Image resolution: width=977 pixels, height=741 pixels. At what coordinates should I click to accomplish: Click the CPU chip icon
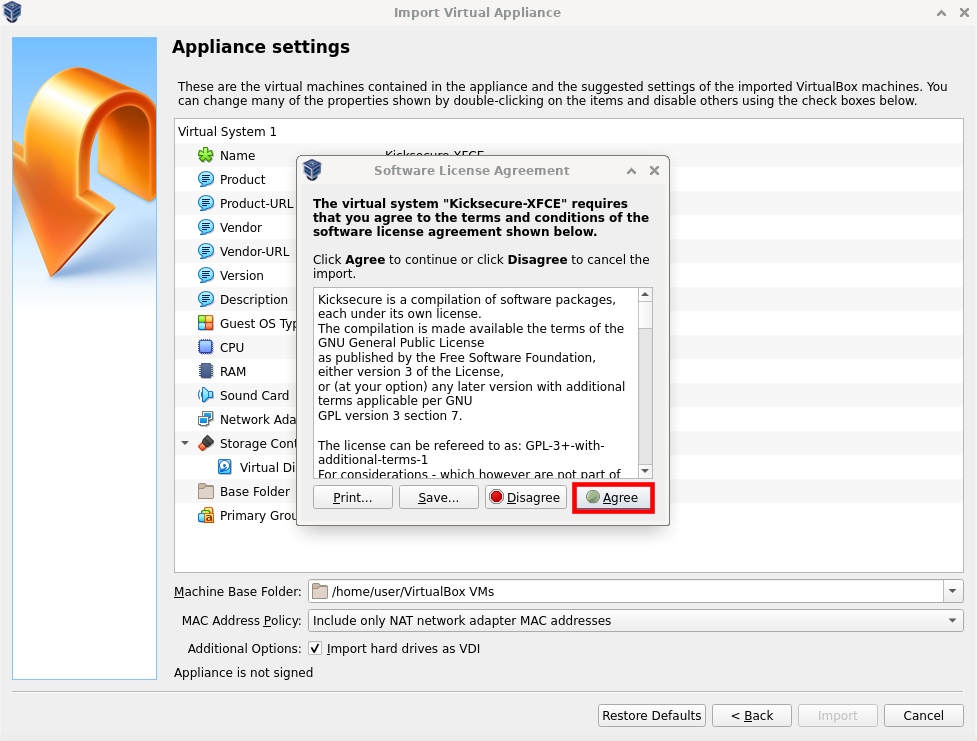[206, 347]
